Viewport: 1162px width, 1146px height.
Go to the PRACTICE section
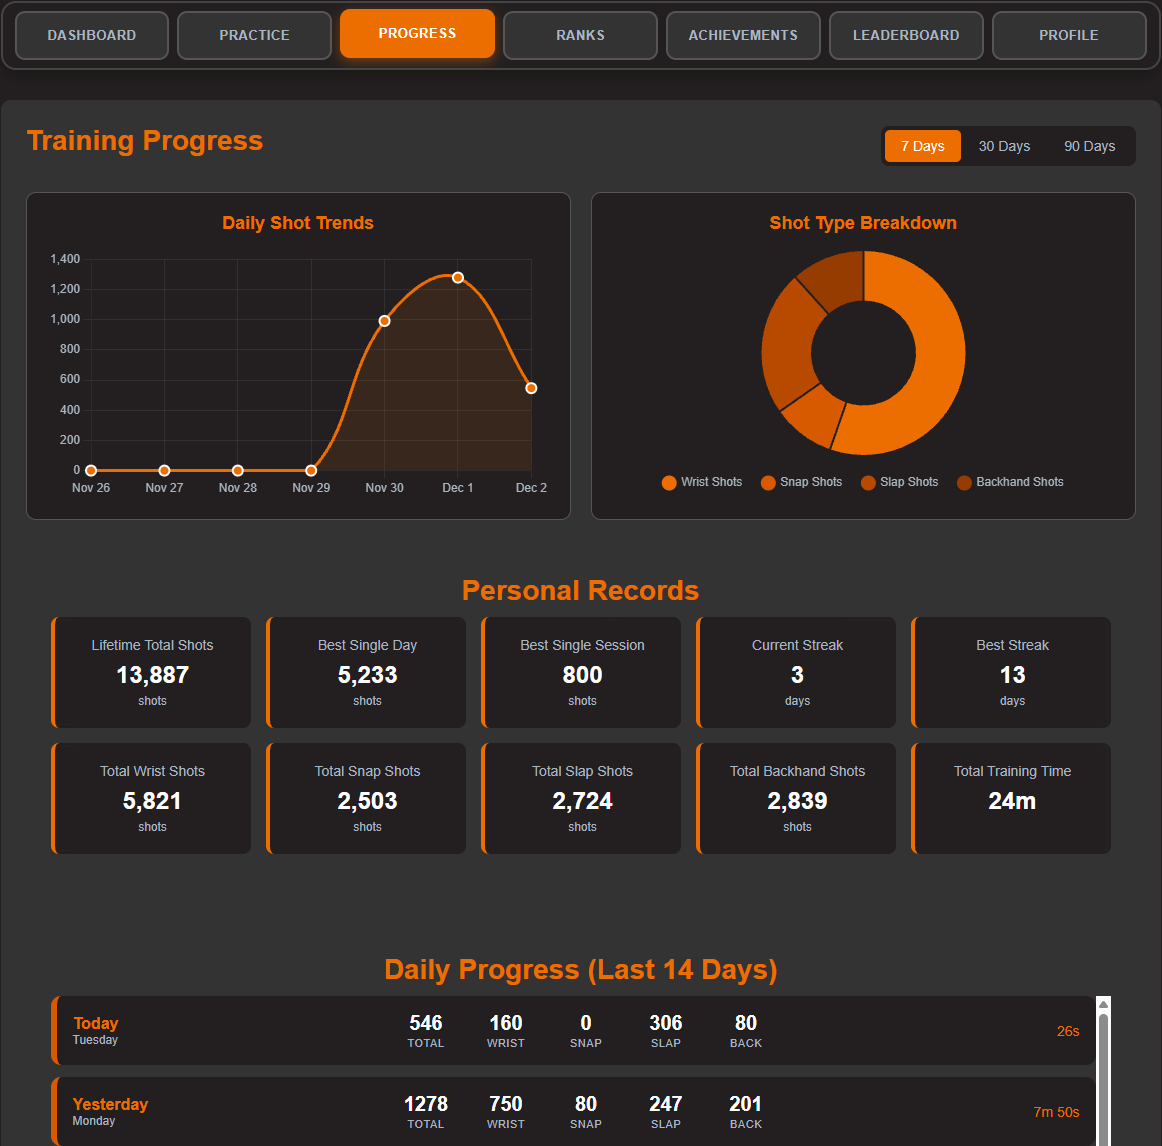point(254,35)
